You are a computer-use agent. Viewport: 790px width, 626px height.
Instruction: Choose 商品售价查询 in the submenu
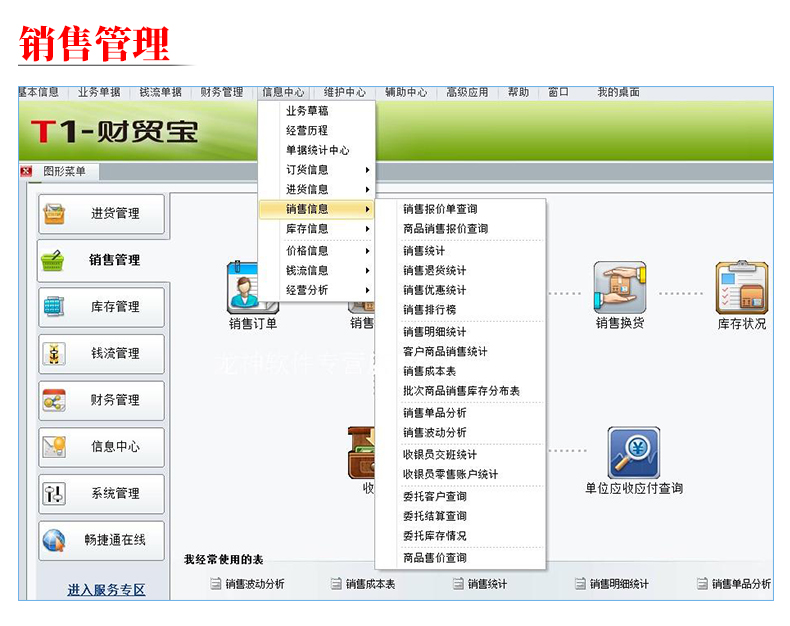coord(460,558)
